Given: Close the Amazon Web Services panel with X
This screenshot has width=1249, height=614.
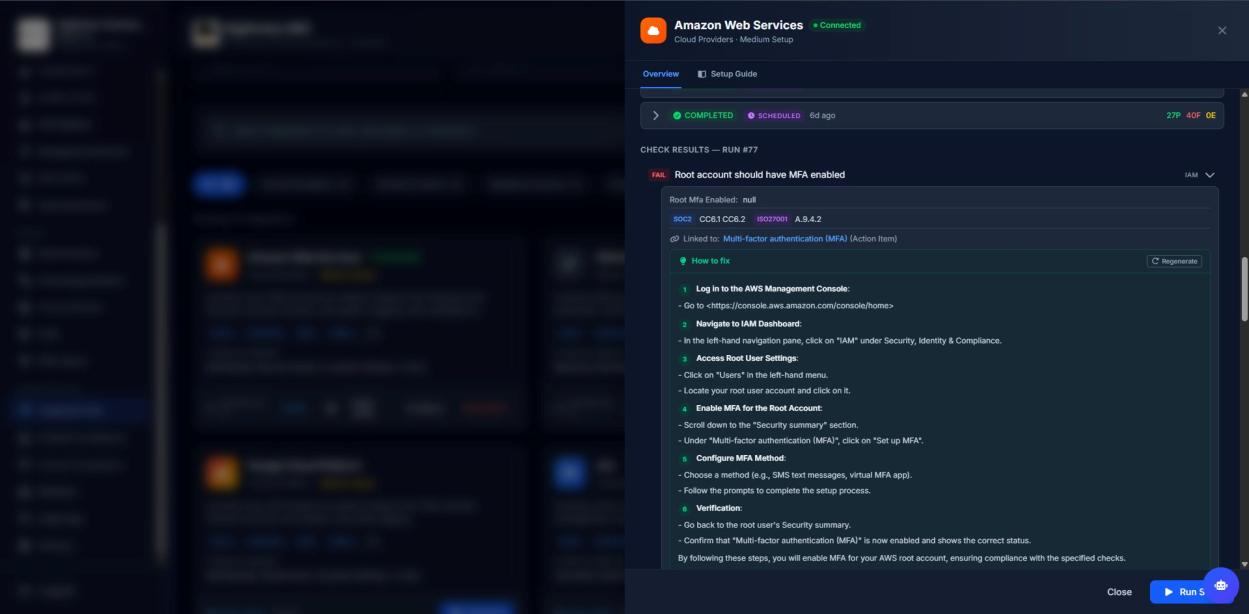Looking at the screenshot, I should [1222, 31].
